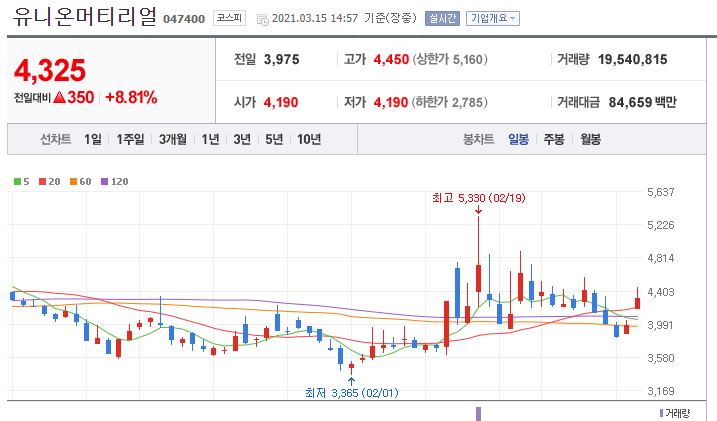Viewport: 717px width, 421px height.
Task: Click the +8.81% change value
Action: (x=131, y=97)
